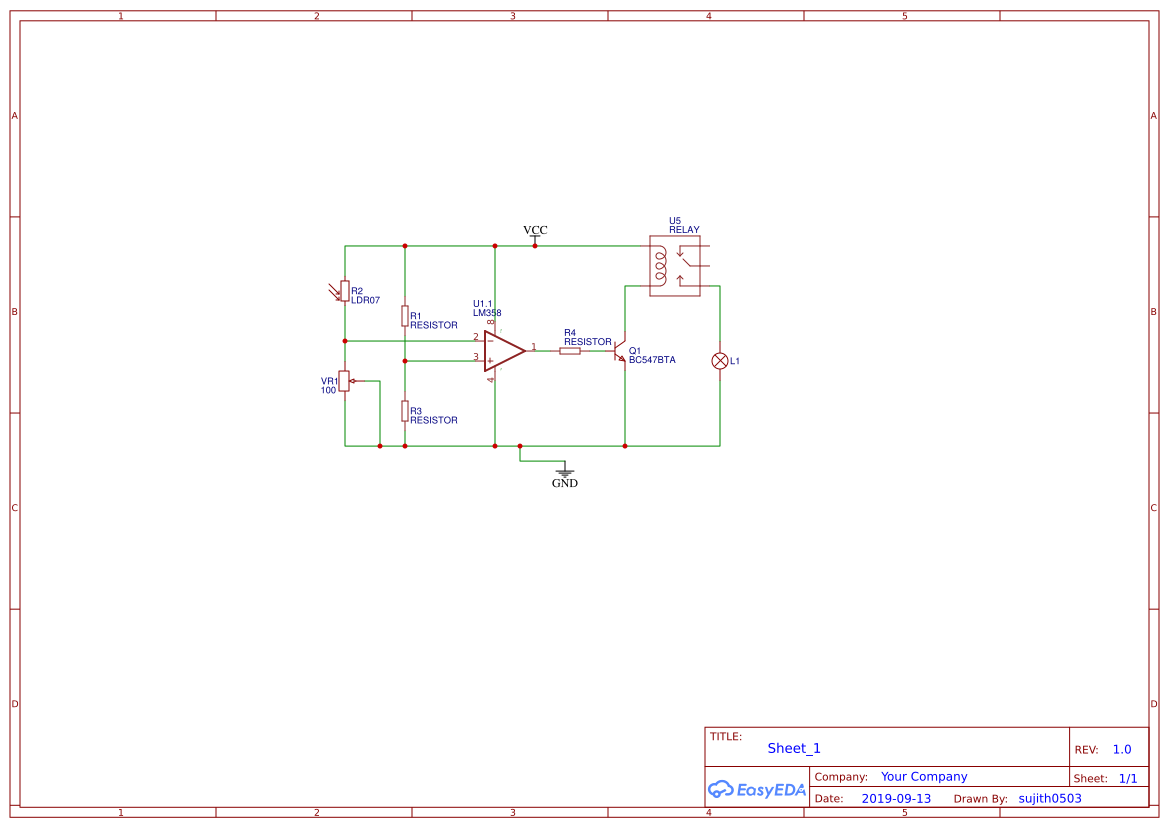Select resistor R1 in the schematic
Viewport: 1169px width, 828px height.
(x=405, y=315)
